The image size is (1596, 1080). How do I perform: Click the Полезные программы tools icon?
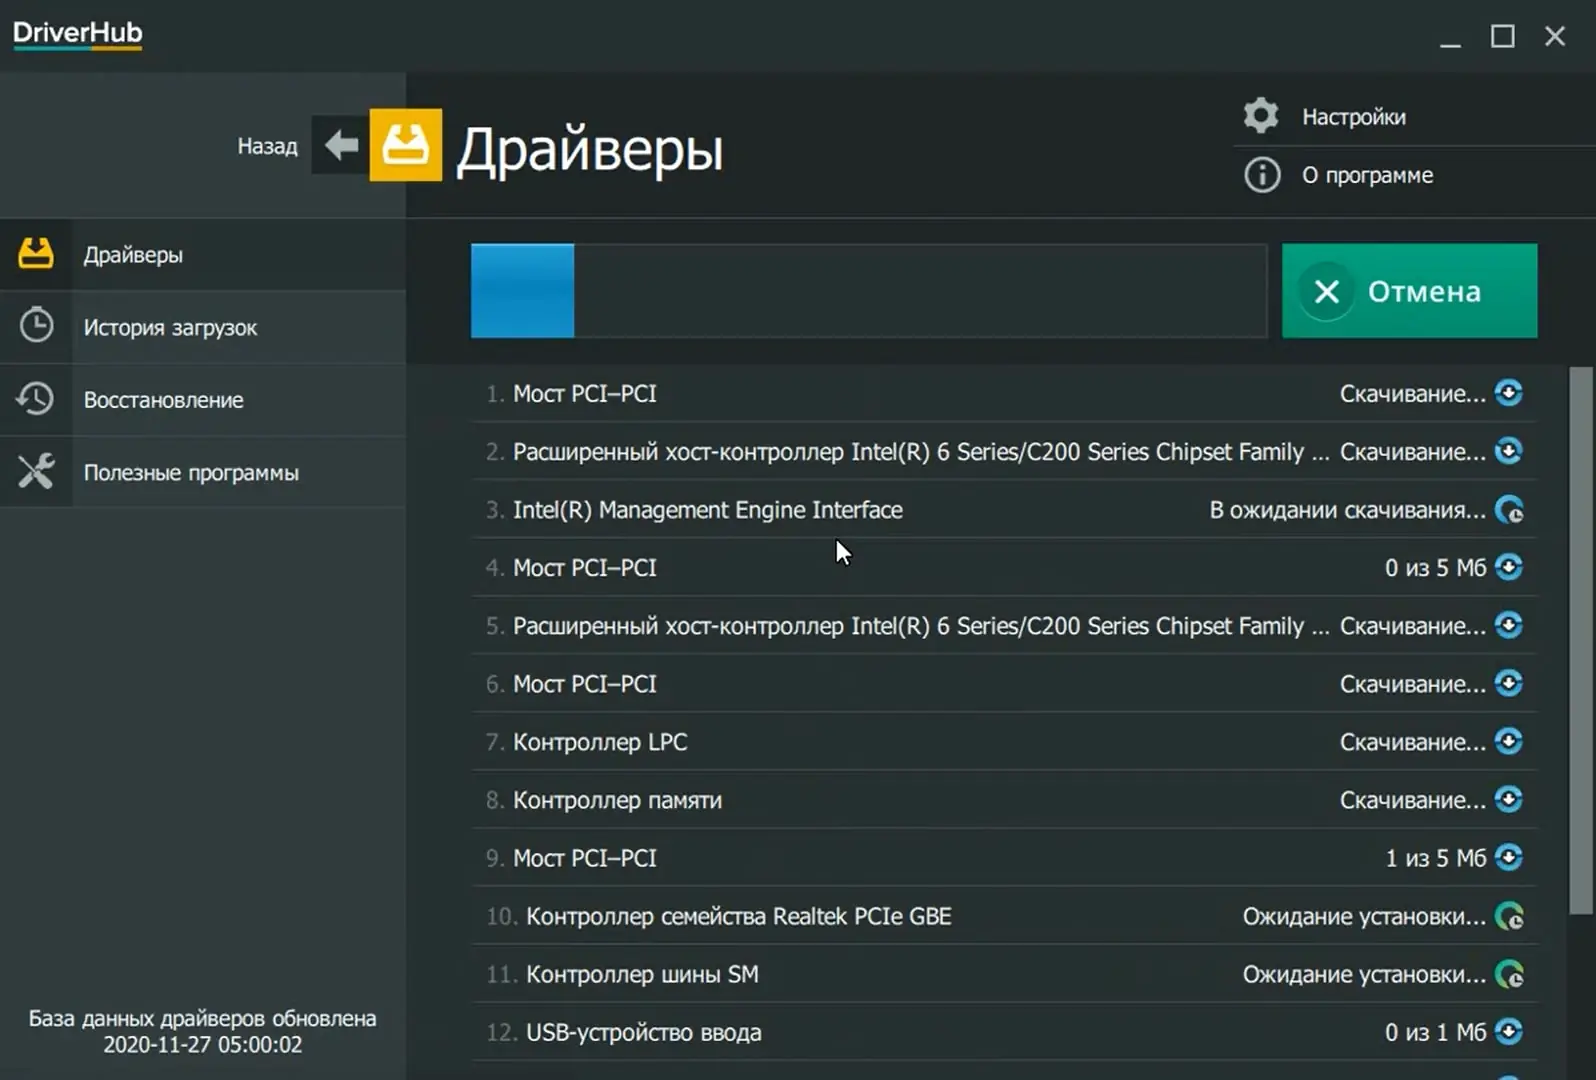(36, 472)
